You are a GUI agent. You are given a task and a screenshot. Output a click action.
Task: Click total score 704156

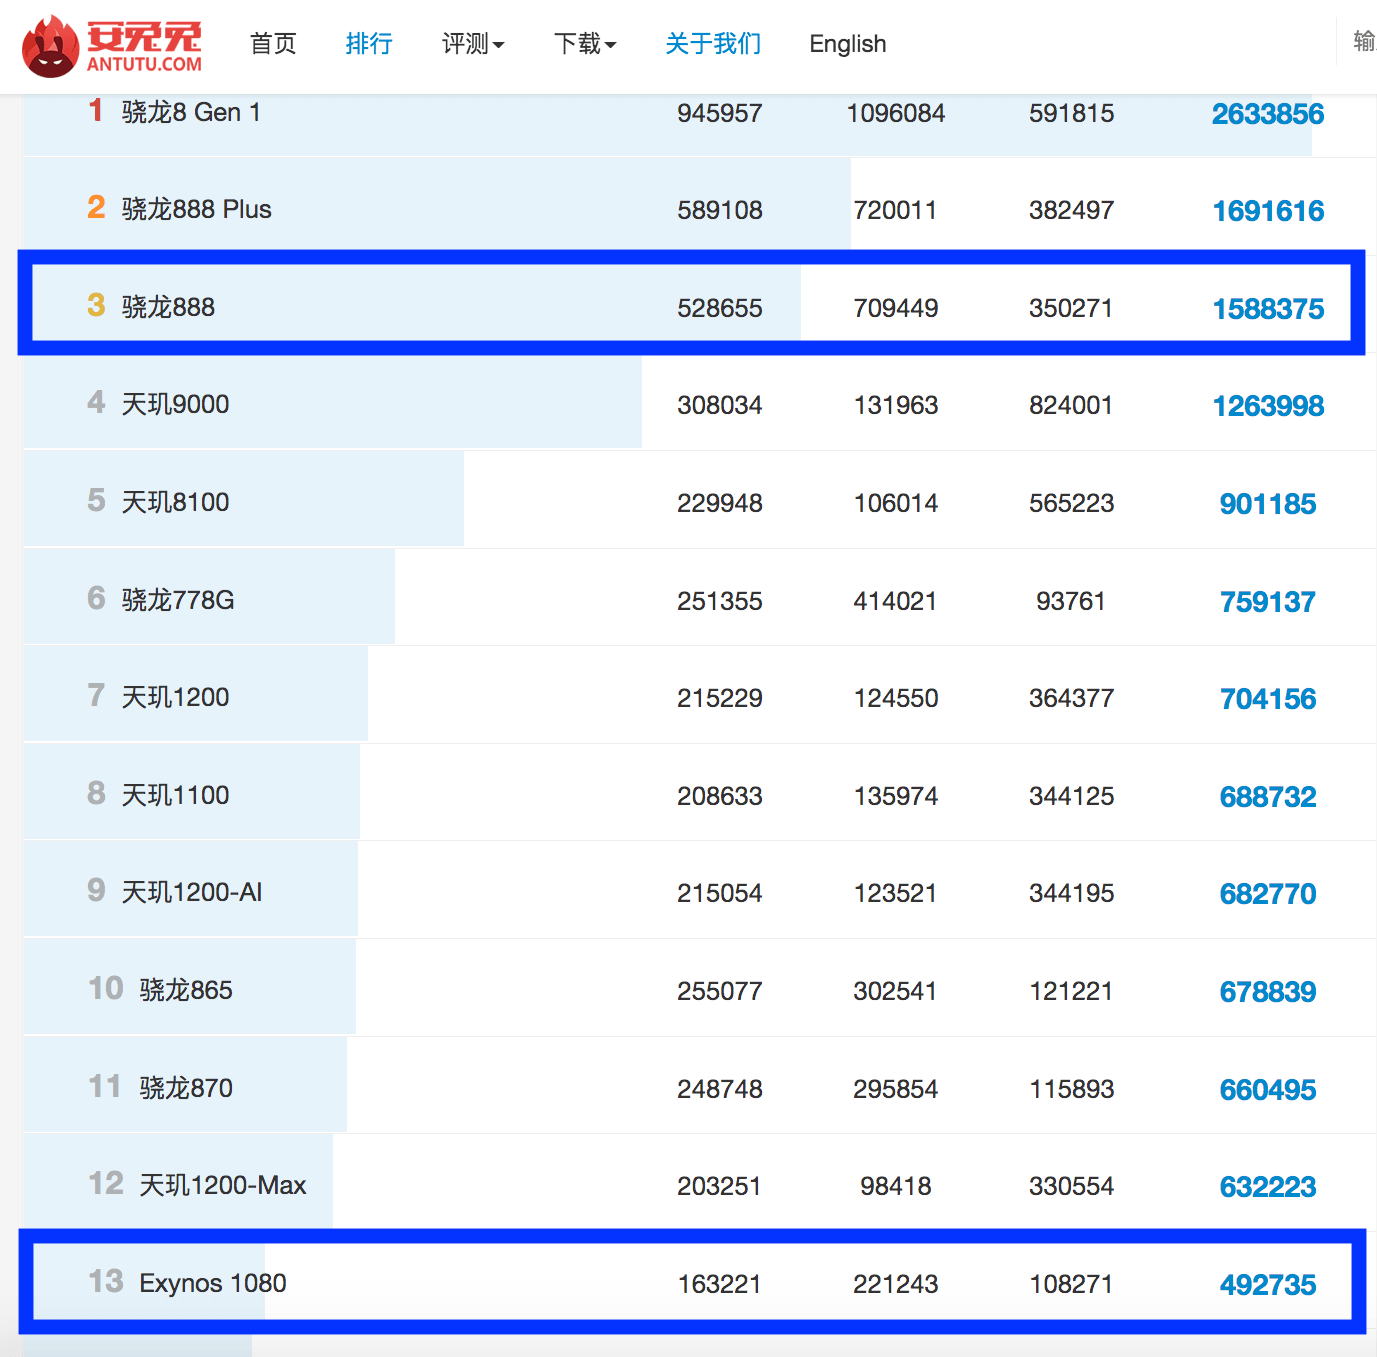[x=1268, y=699]
